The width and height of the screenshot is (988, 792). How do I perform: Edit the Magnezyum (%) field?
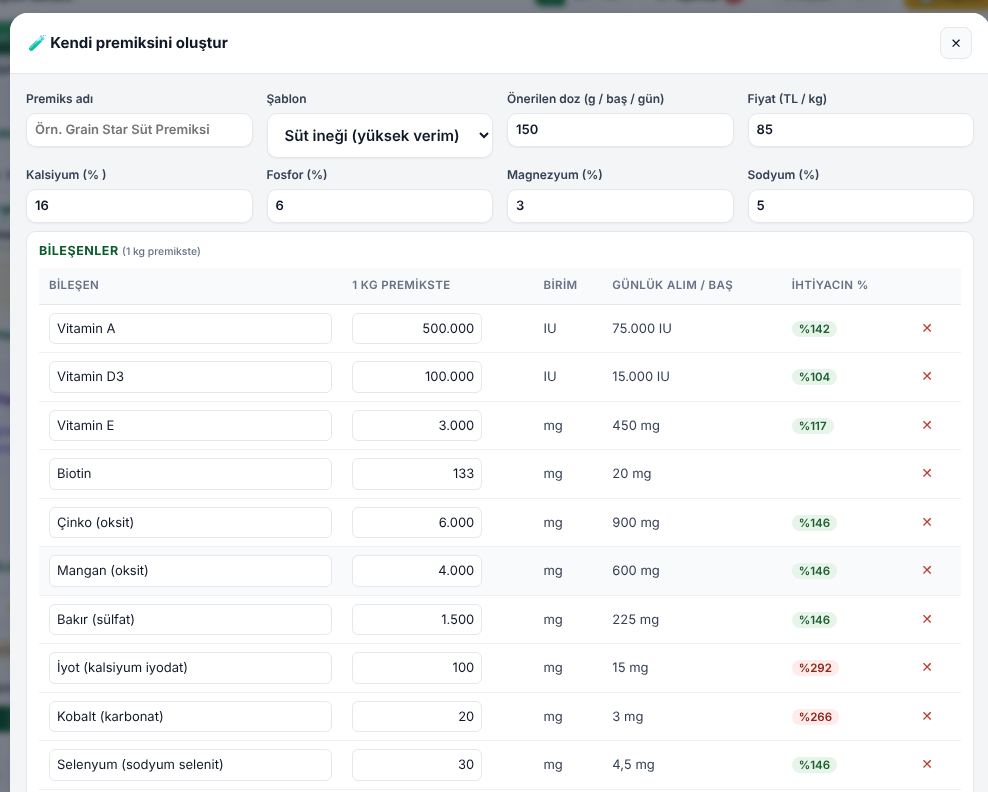click(x=620, y=206)
